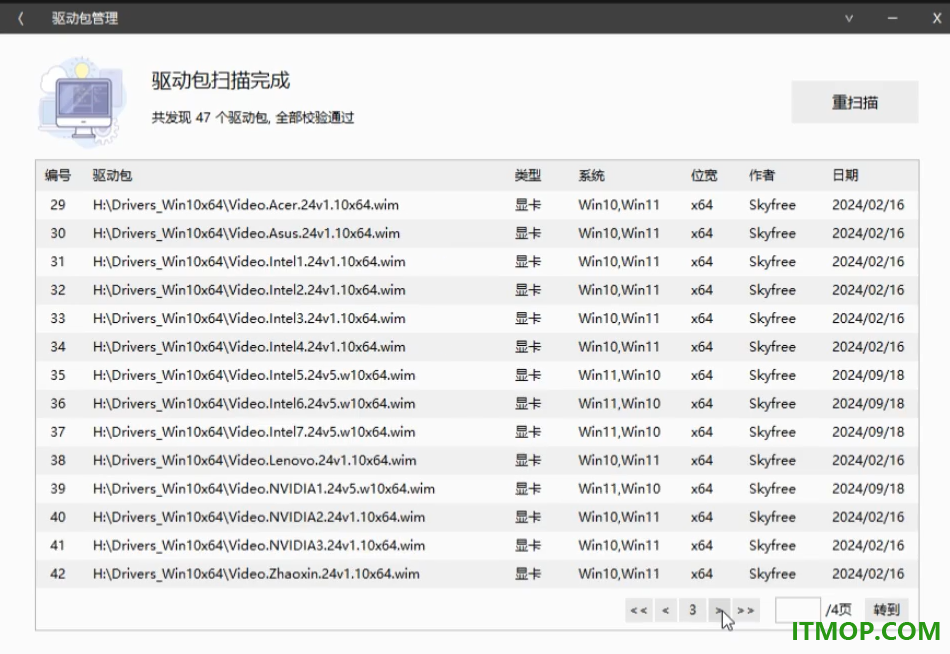Focus the page number input field
This screenshot has height=654, width=950.
pyautogui.click(x=798, y=610)
